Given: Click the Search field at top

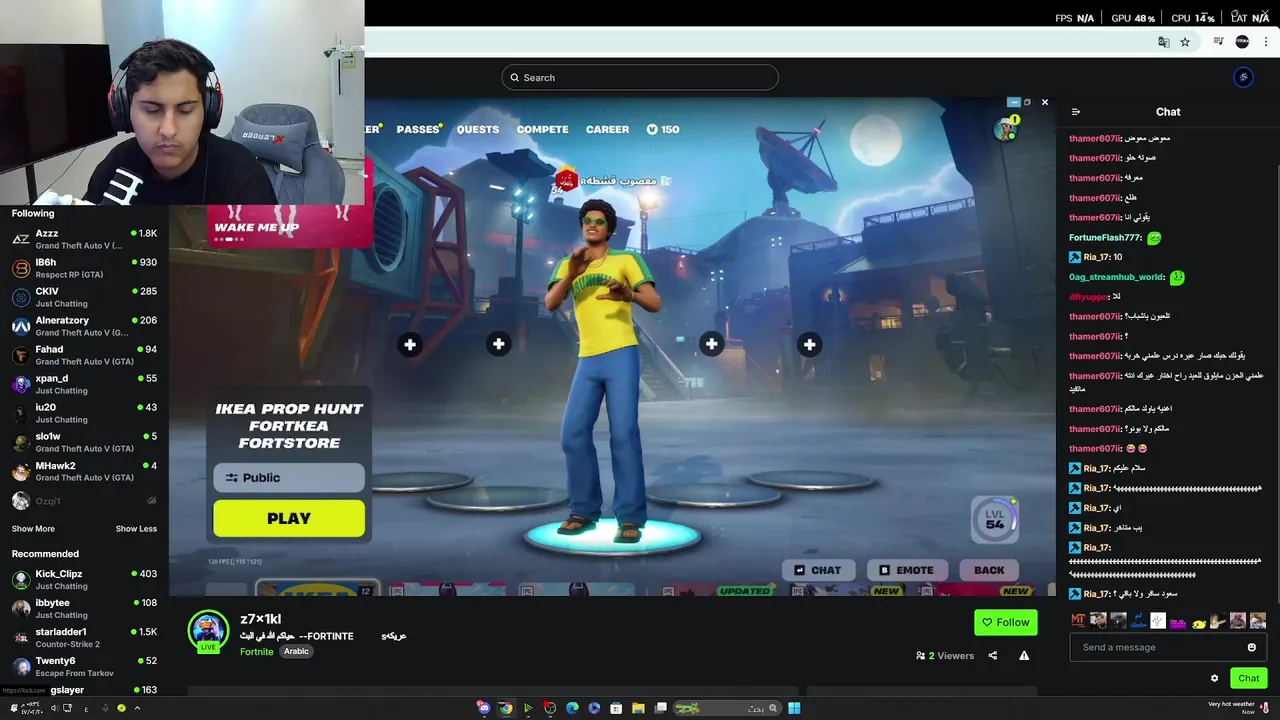Looking at the screenshot, I should [x=640, y=77].
